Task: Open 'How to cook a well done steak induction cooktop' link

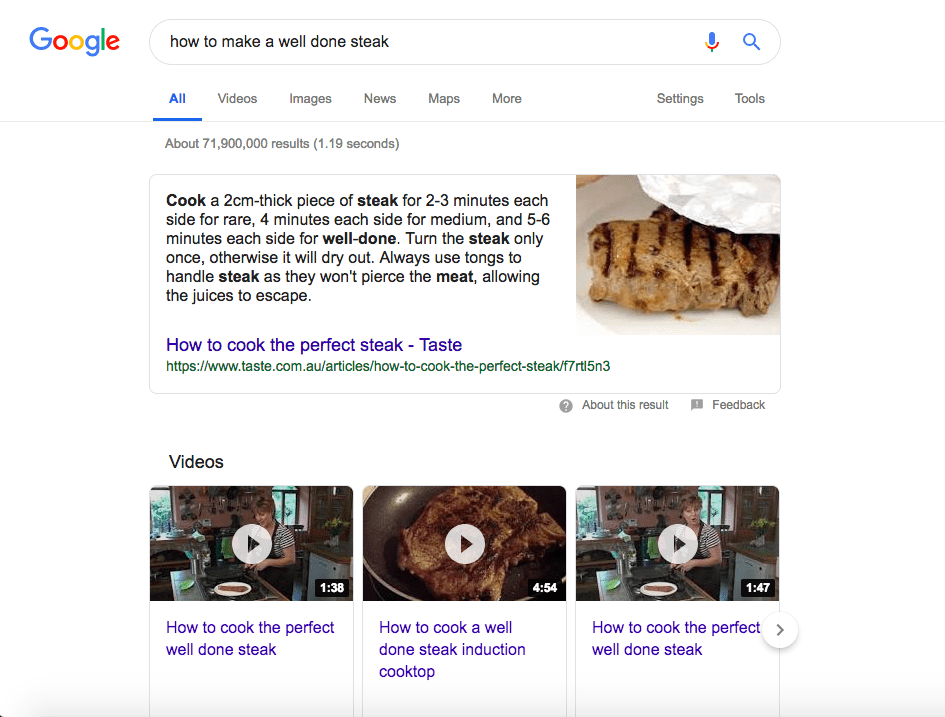Action: click(x=452, y=650)
